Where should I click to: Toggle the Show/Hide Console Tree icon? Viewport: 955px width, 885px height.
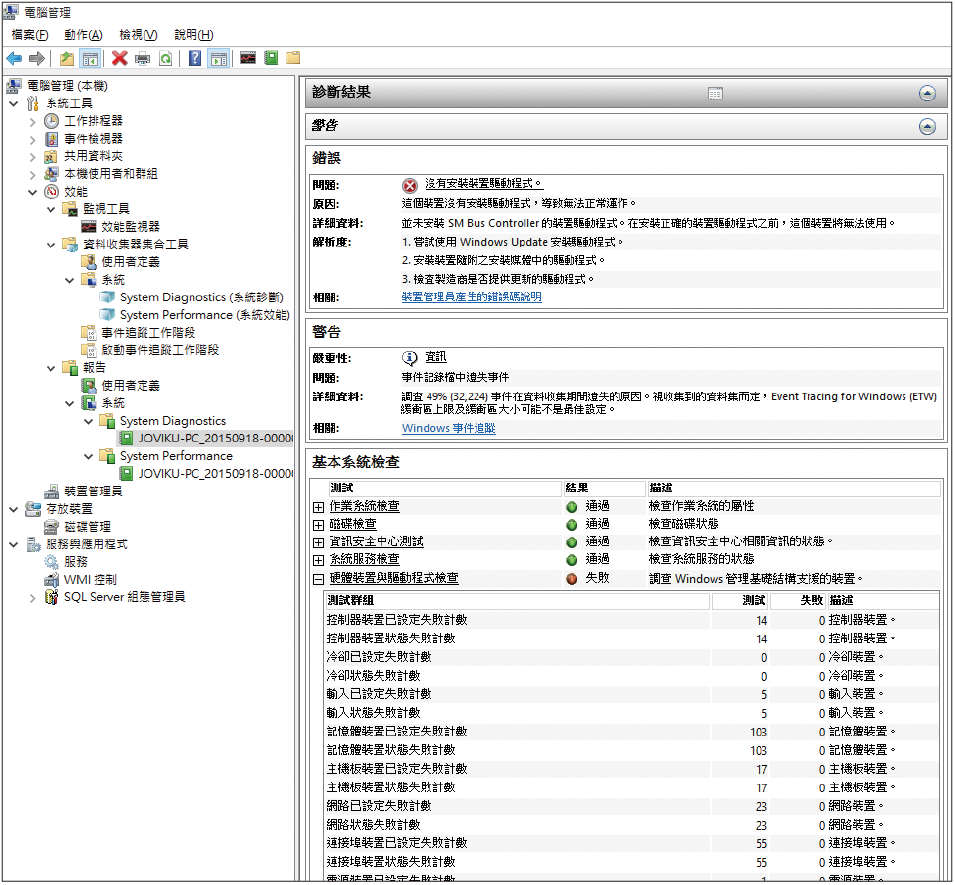click(x=90, y=58)
